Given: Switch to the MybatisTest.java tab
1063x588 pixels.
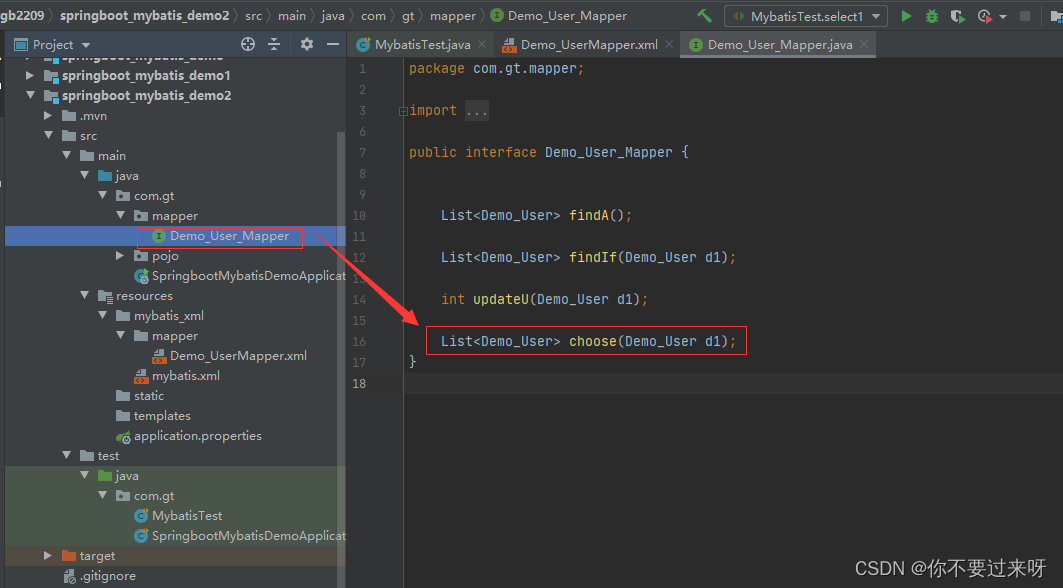Looking at the screenshot, I should pos(422,45).
